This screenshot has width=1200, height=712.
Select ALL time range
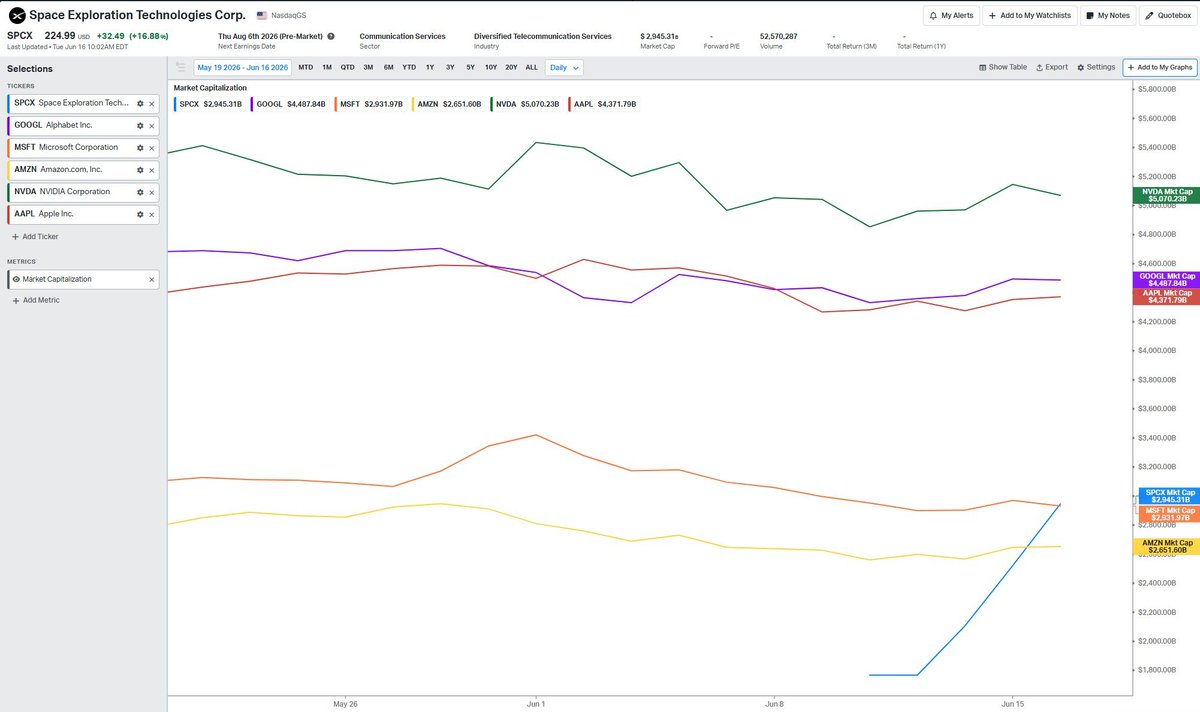tap(531, 67)
